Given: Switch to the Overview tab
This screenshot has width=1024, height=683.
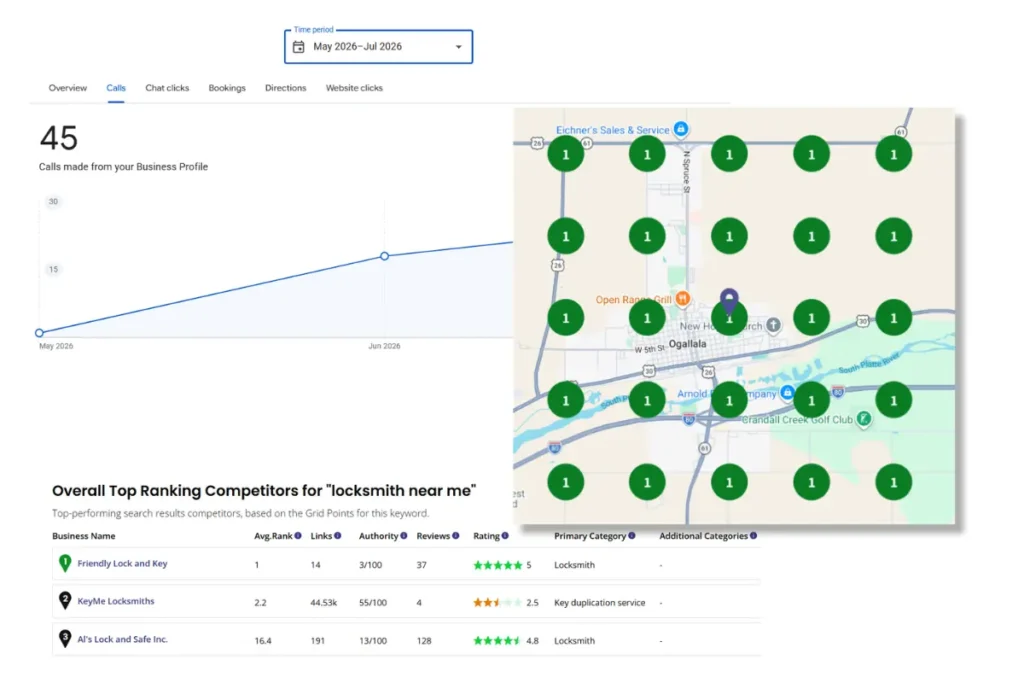Looking at the screenshot, I should click(x=67, y=87).
